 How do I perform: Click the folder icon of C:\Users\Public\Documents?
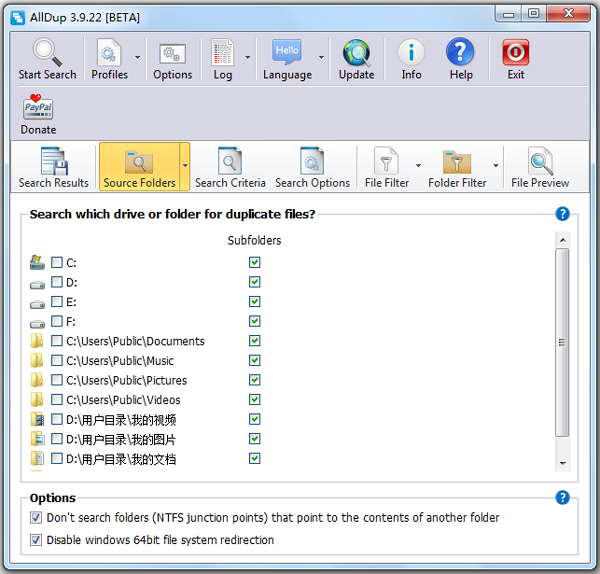[37, 341]
